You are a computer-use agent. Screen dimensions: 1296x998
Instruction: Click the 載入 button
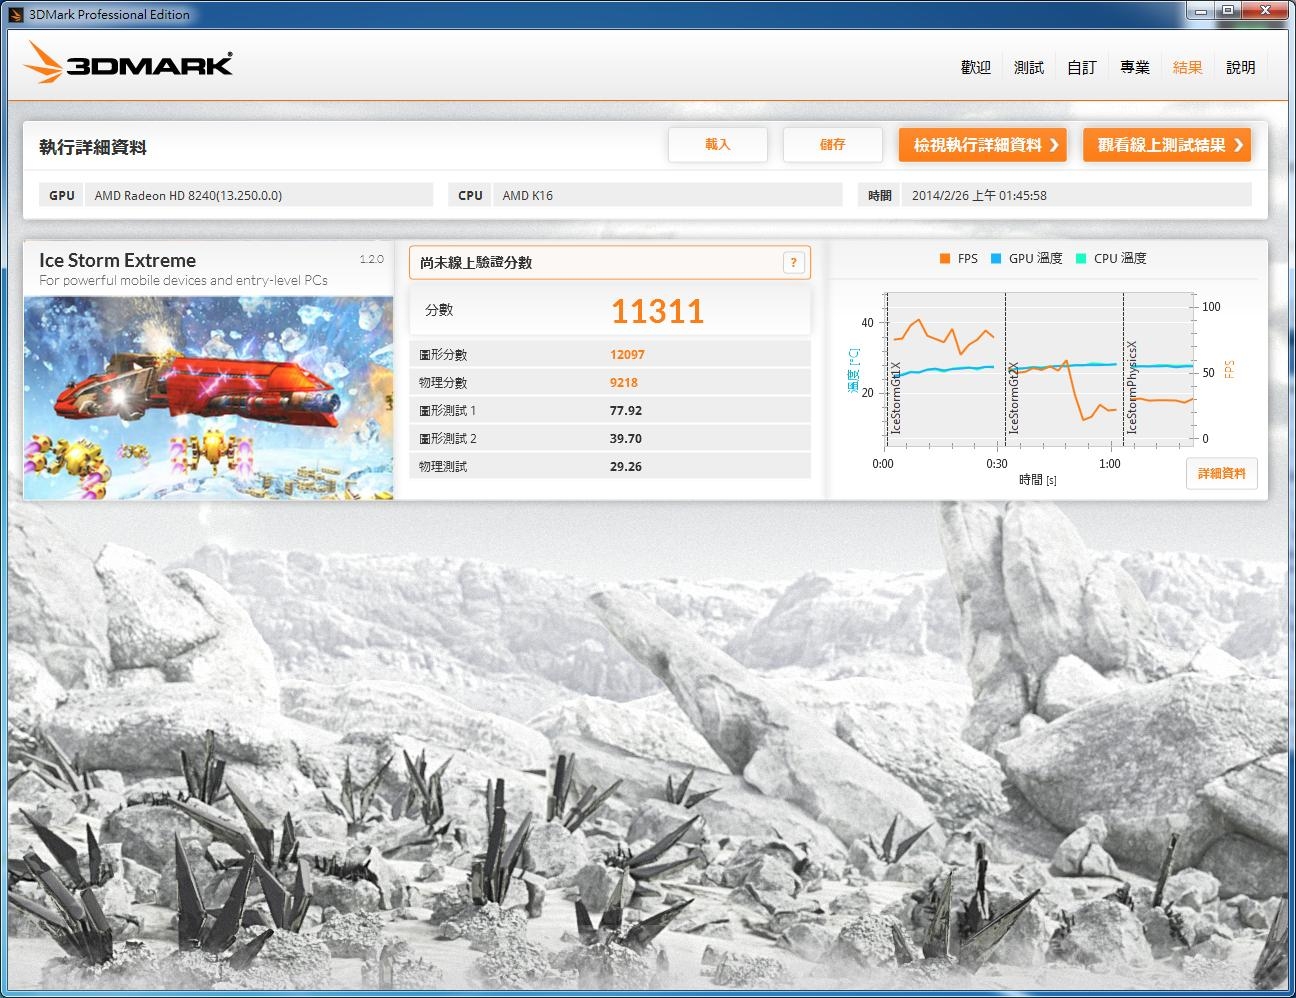pyautogui.click(x=718, y=145)
